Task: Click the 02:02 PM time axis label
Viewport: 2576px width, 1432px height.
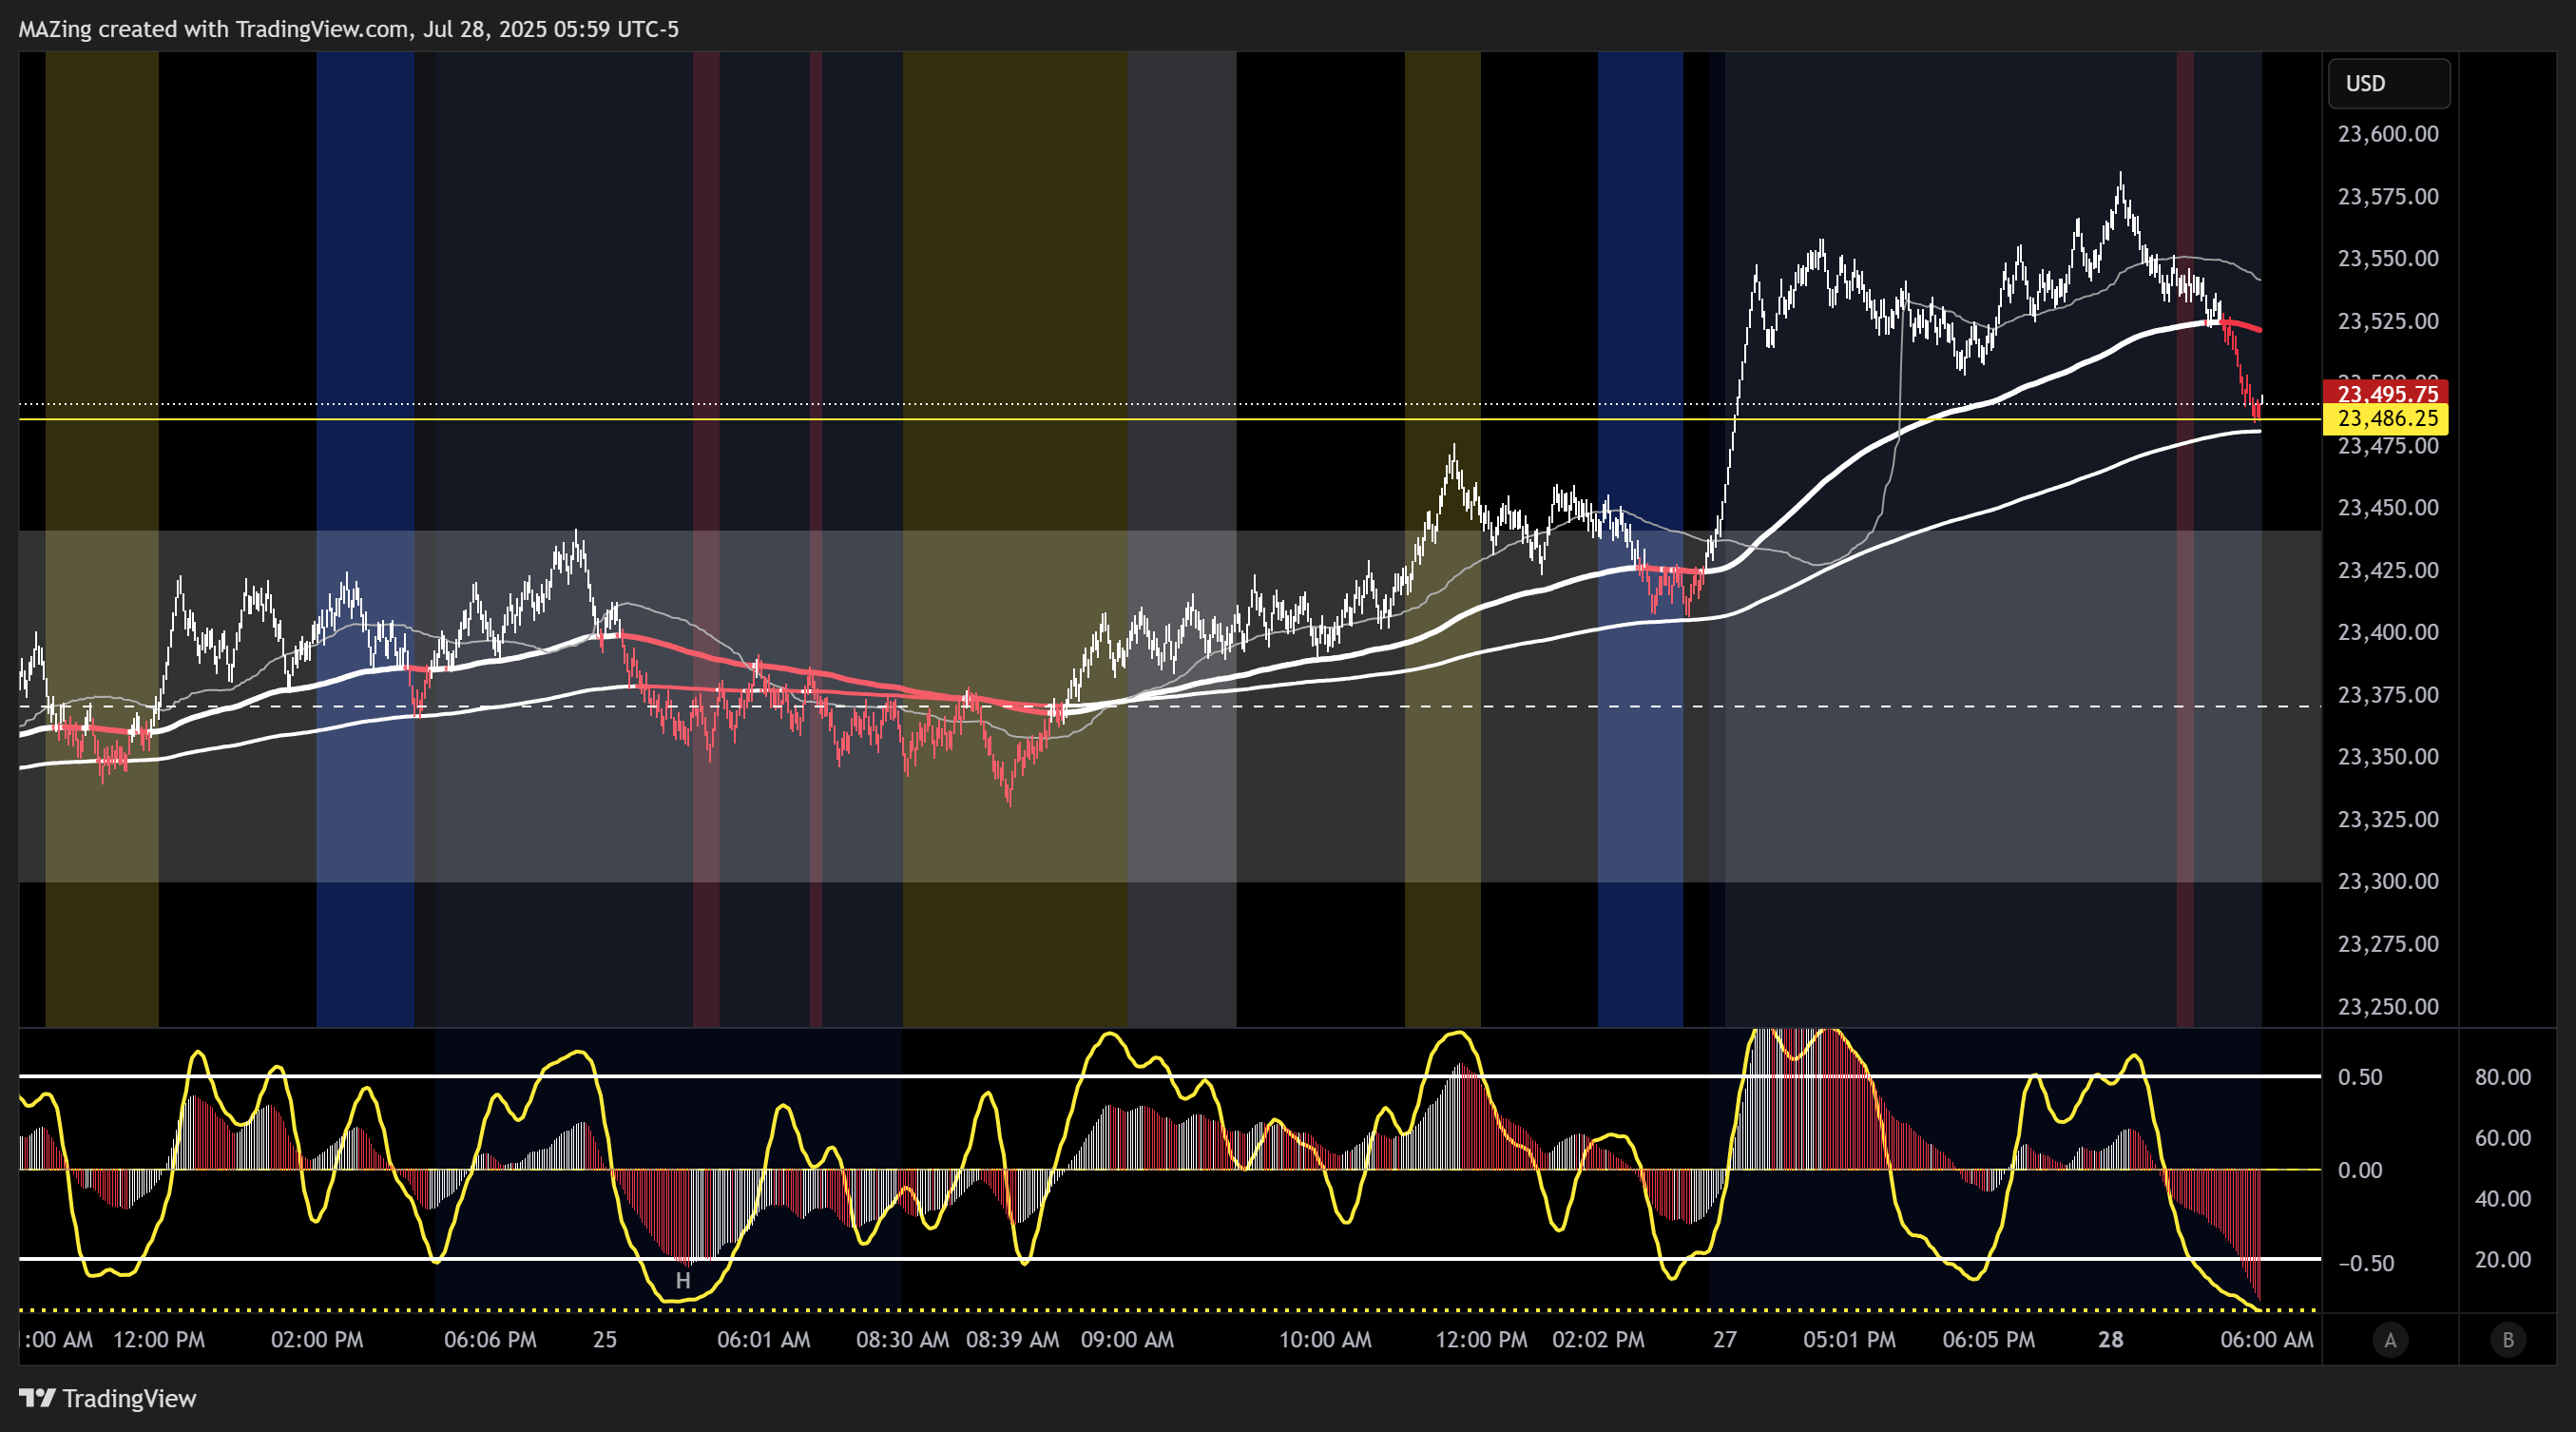Action: coord(1598,1340)
